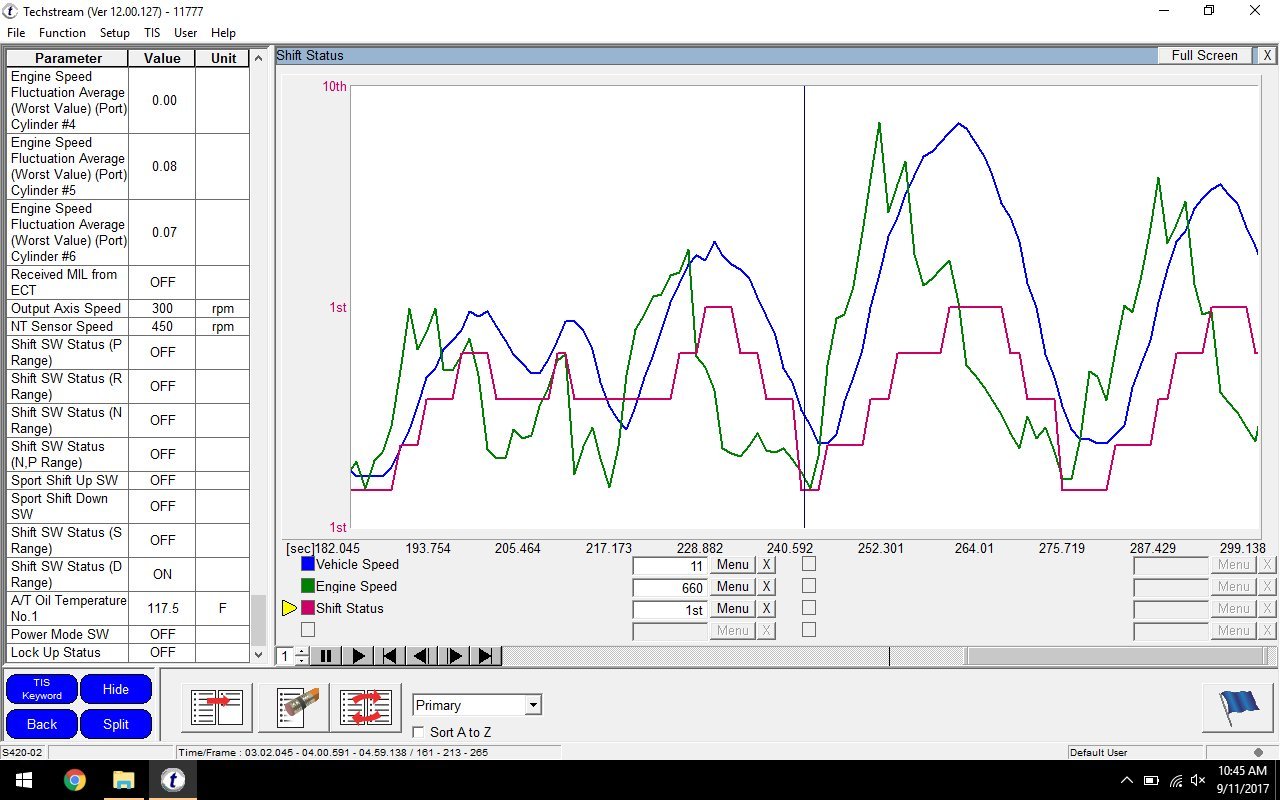This screenshot has height=800, width=1280.
Task: Click the blue Split button
Action: [116, 724]
